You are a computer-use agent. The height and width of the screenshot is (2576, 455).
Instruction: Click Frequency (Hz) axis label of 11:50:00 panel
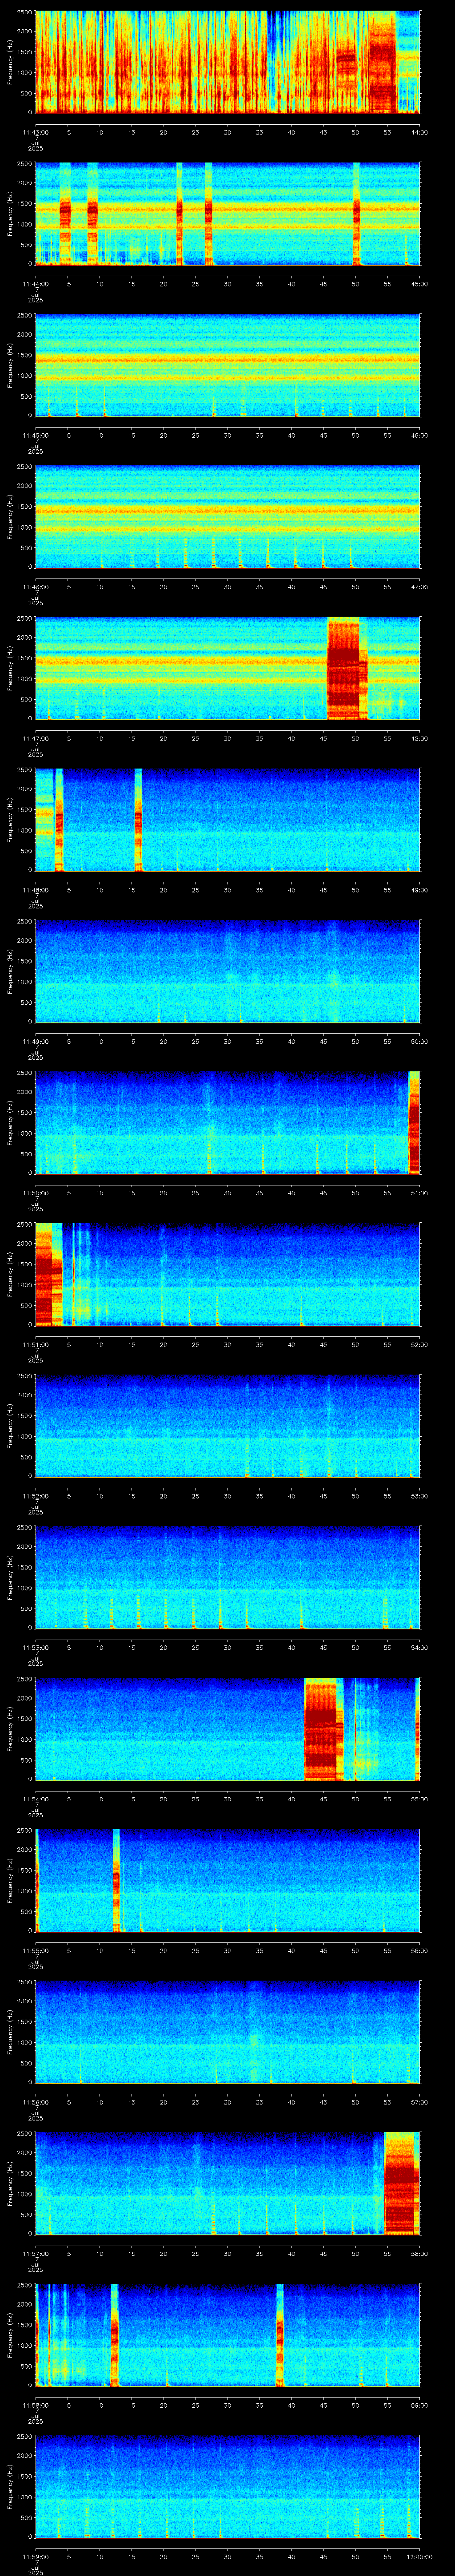coord(10,1122)
